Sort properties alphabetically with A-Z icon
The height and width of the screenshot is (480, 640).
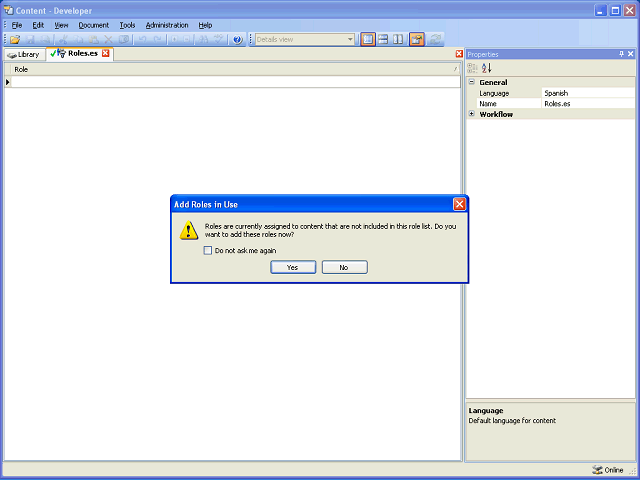(x=487, y=68)
